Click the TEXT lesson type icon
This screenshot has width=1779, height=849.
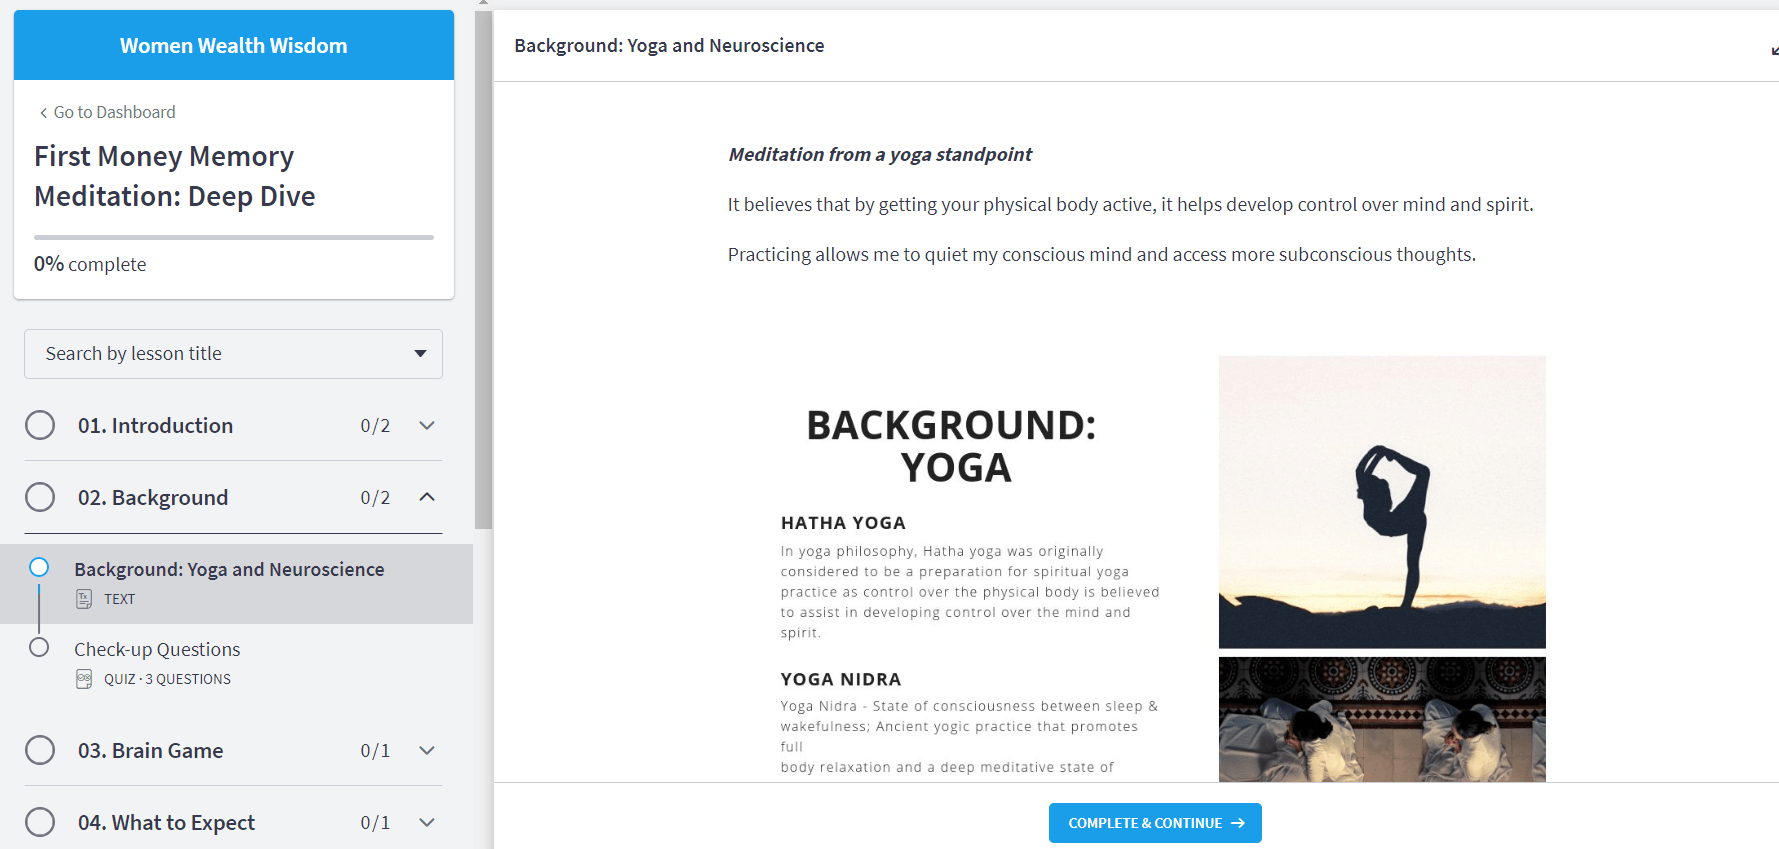pos(84,599)
